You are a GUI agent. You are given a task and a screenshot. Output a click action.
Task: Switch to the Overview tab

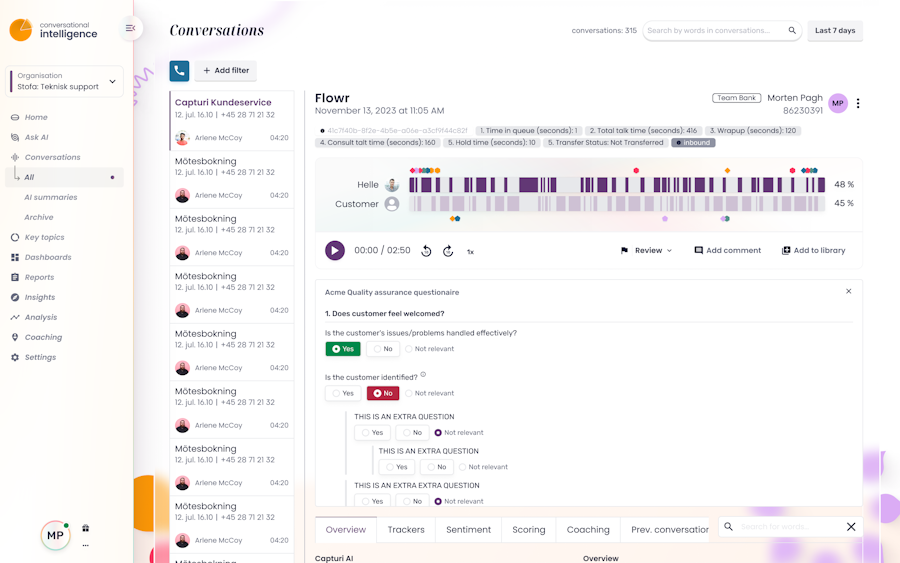(346, 530)
